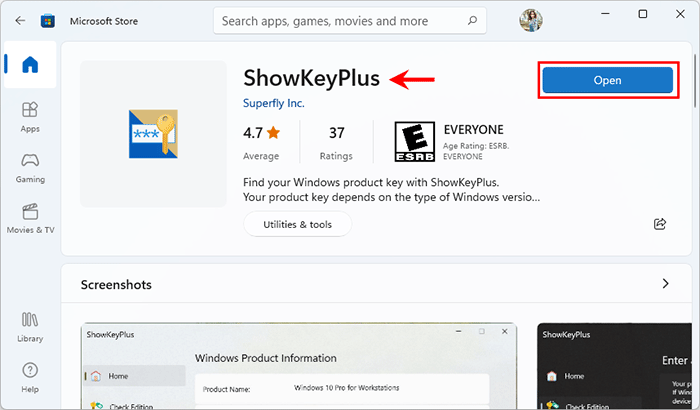Click the 4.7 Average rating

(261, 142)
